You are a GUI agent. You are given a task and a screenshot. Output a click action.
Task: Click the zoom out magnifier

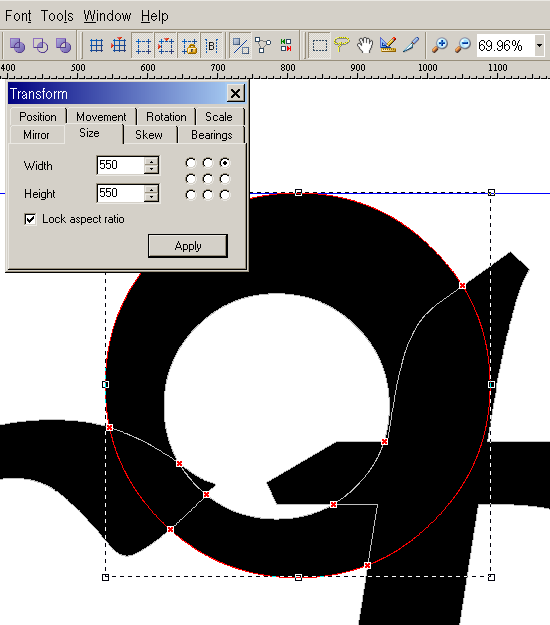point(463,45)
